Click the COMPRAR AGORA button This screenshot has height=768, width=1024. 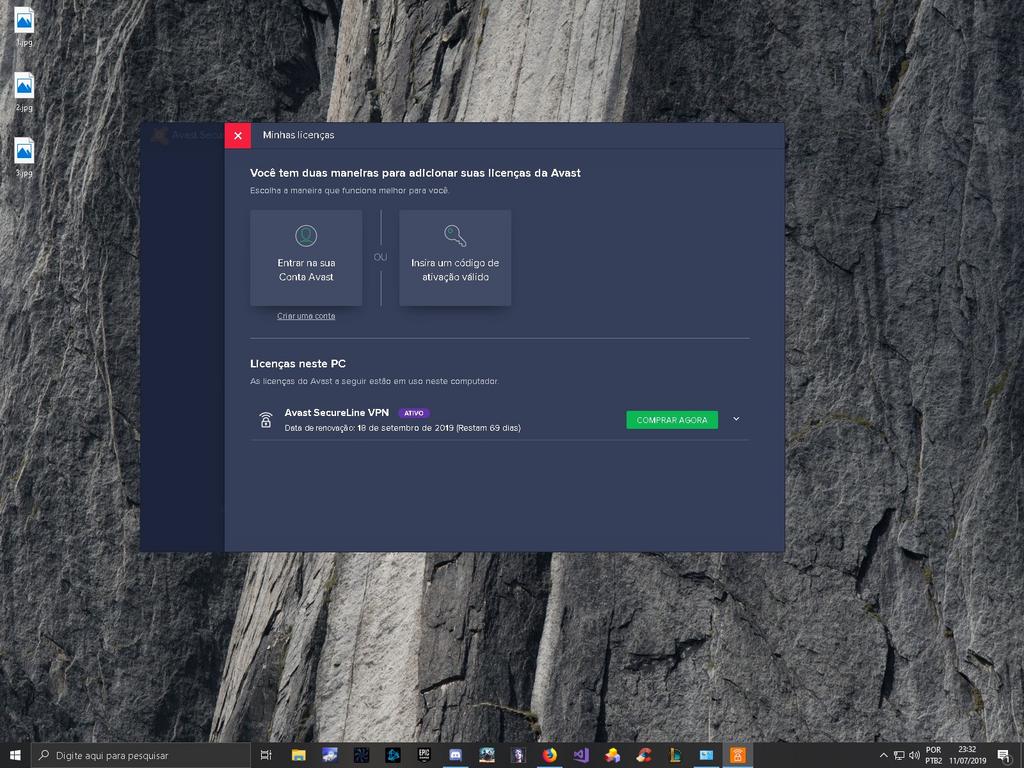tap(671, 420)
